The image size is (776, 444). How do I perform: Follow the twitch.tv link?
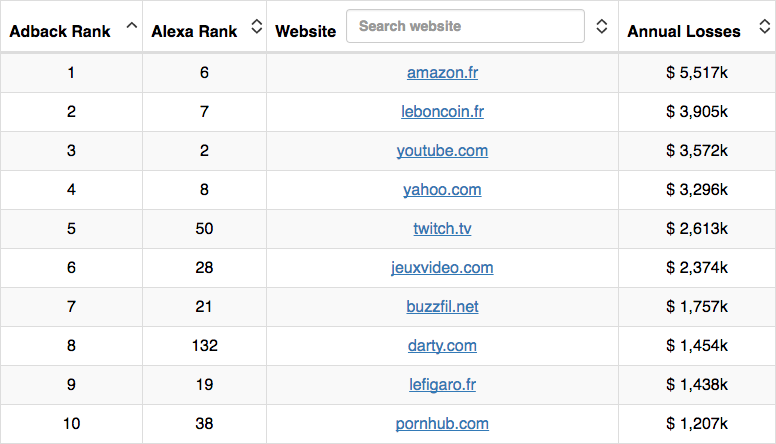442,229
